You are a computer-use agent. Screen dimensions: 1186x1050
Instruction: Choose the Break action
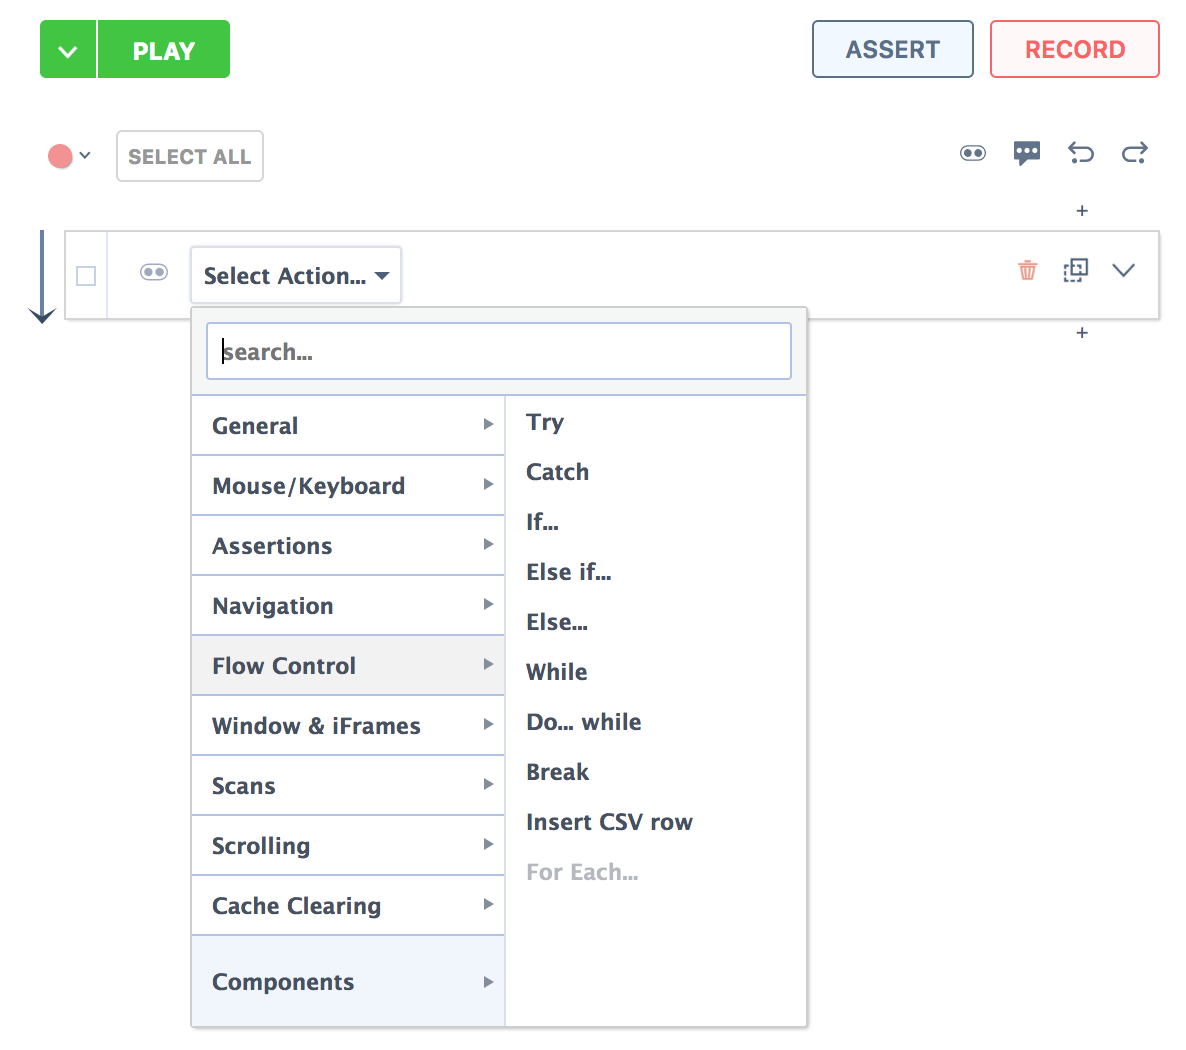557,772
